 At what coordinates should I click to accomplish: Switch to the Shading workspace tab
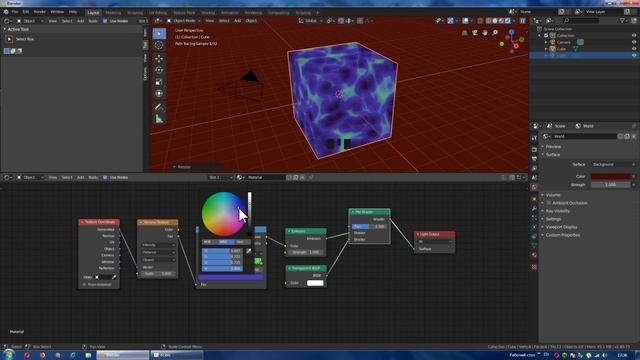[208, 13]
